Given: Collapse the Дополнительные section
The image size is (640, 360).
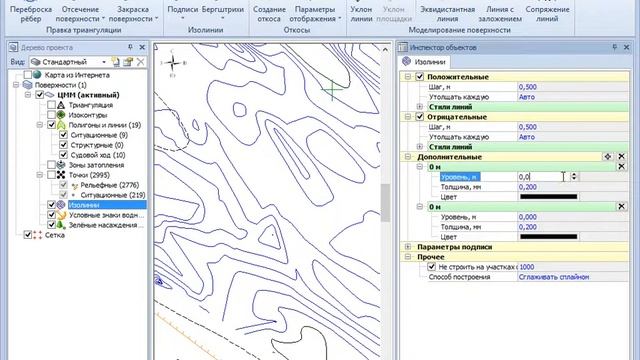Looking at the screenshot, I should pos(408,156).
